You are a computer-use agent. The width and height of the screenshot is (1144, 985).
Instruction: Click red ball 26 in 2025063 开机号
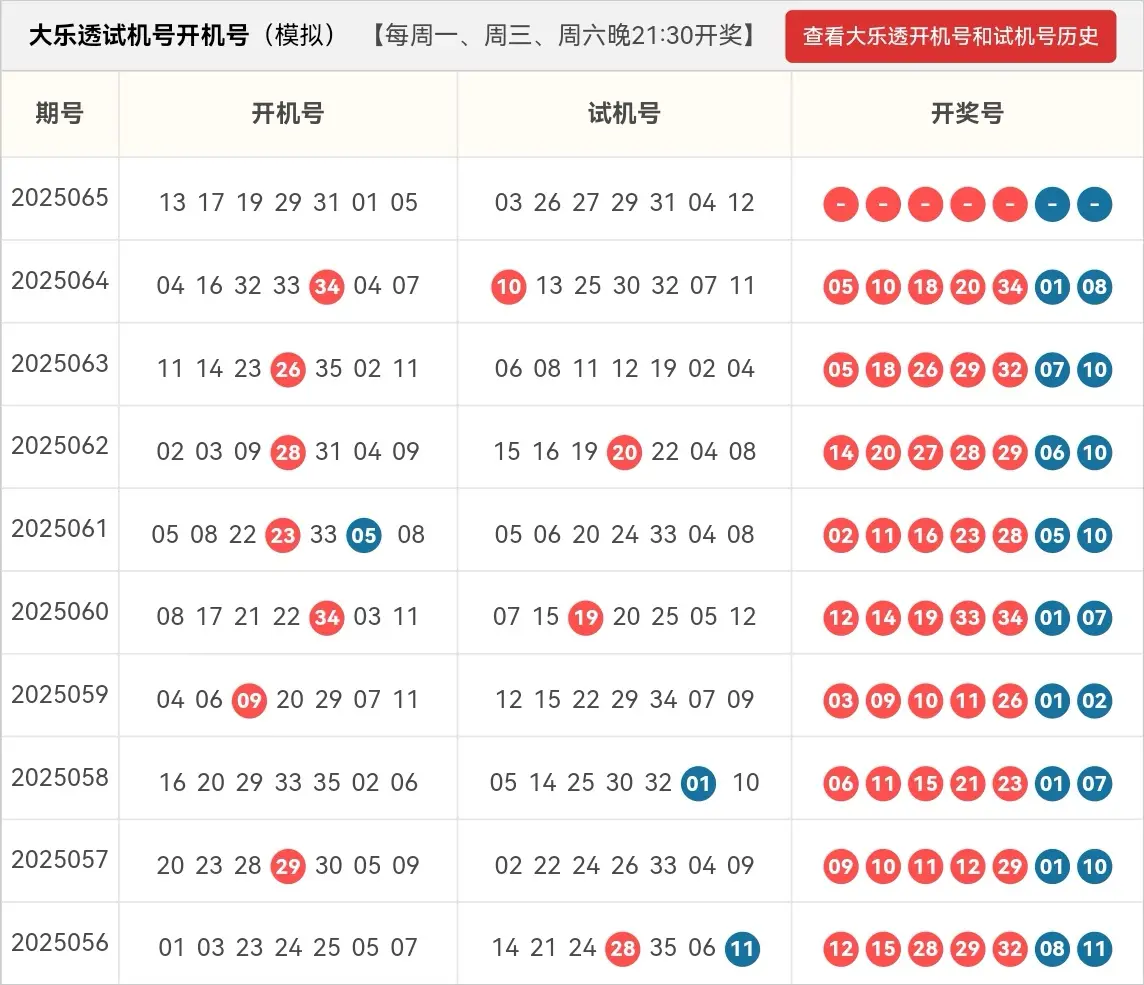[288, 370]
